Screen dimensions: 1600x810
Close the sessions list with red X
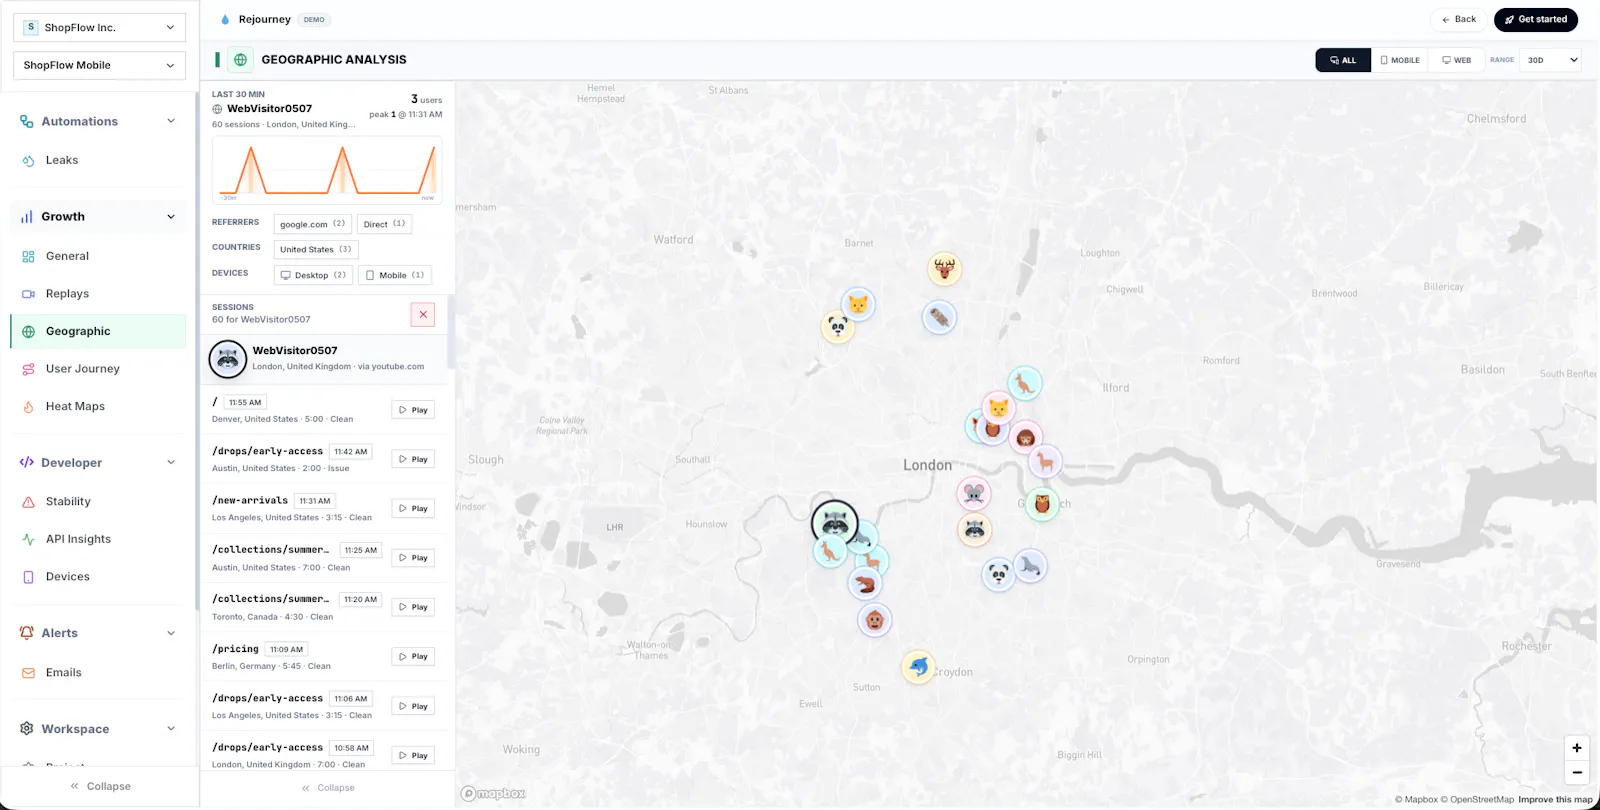click(423, 314)
